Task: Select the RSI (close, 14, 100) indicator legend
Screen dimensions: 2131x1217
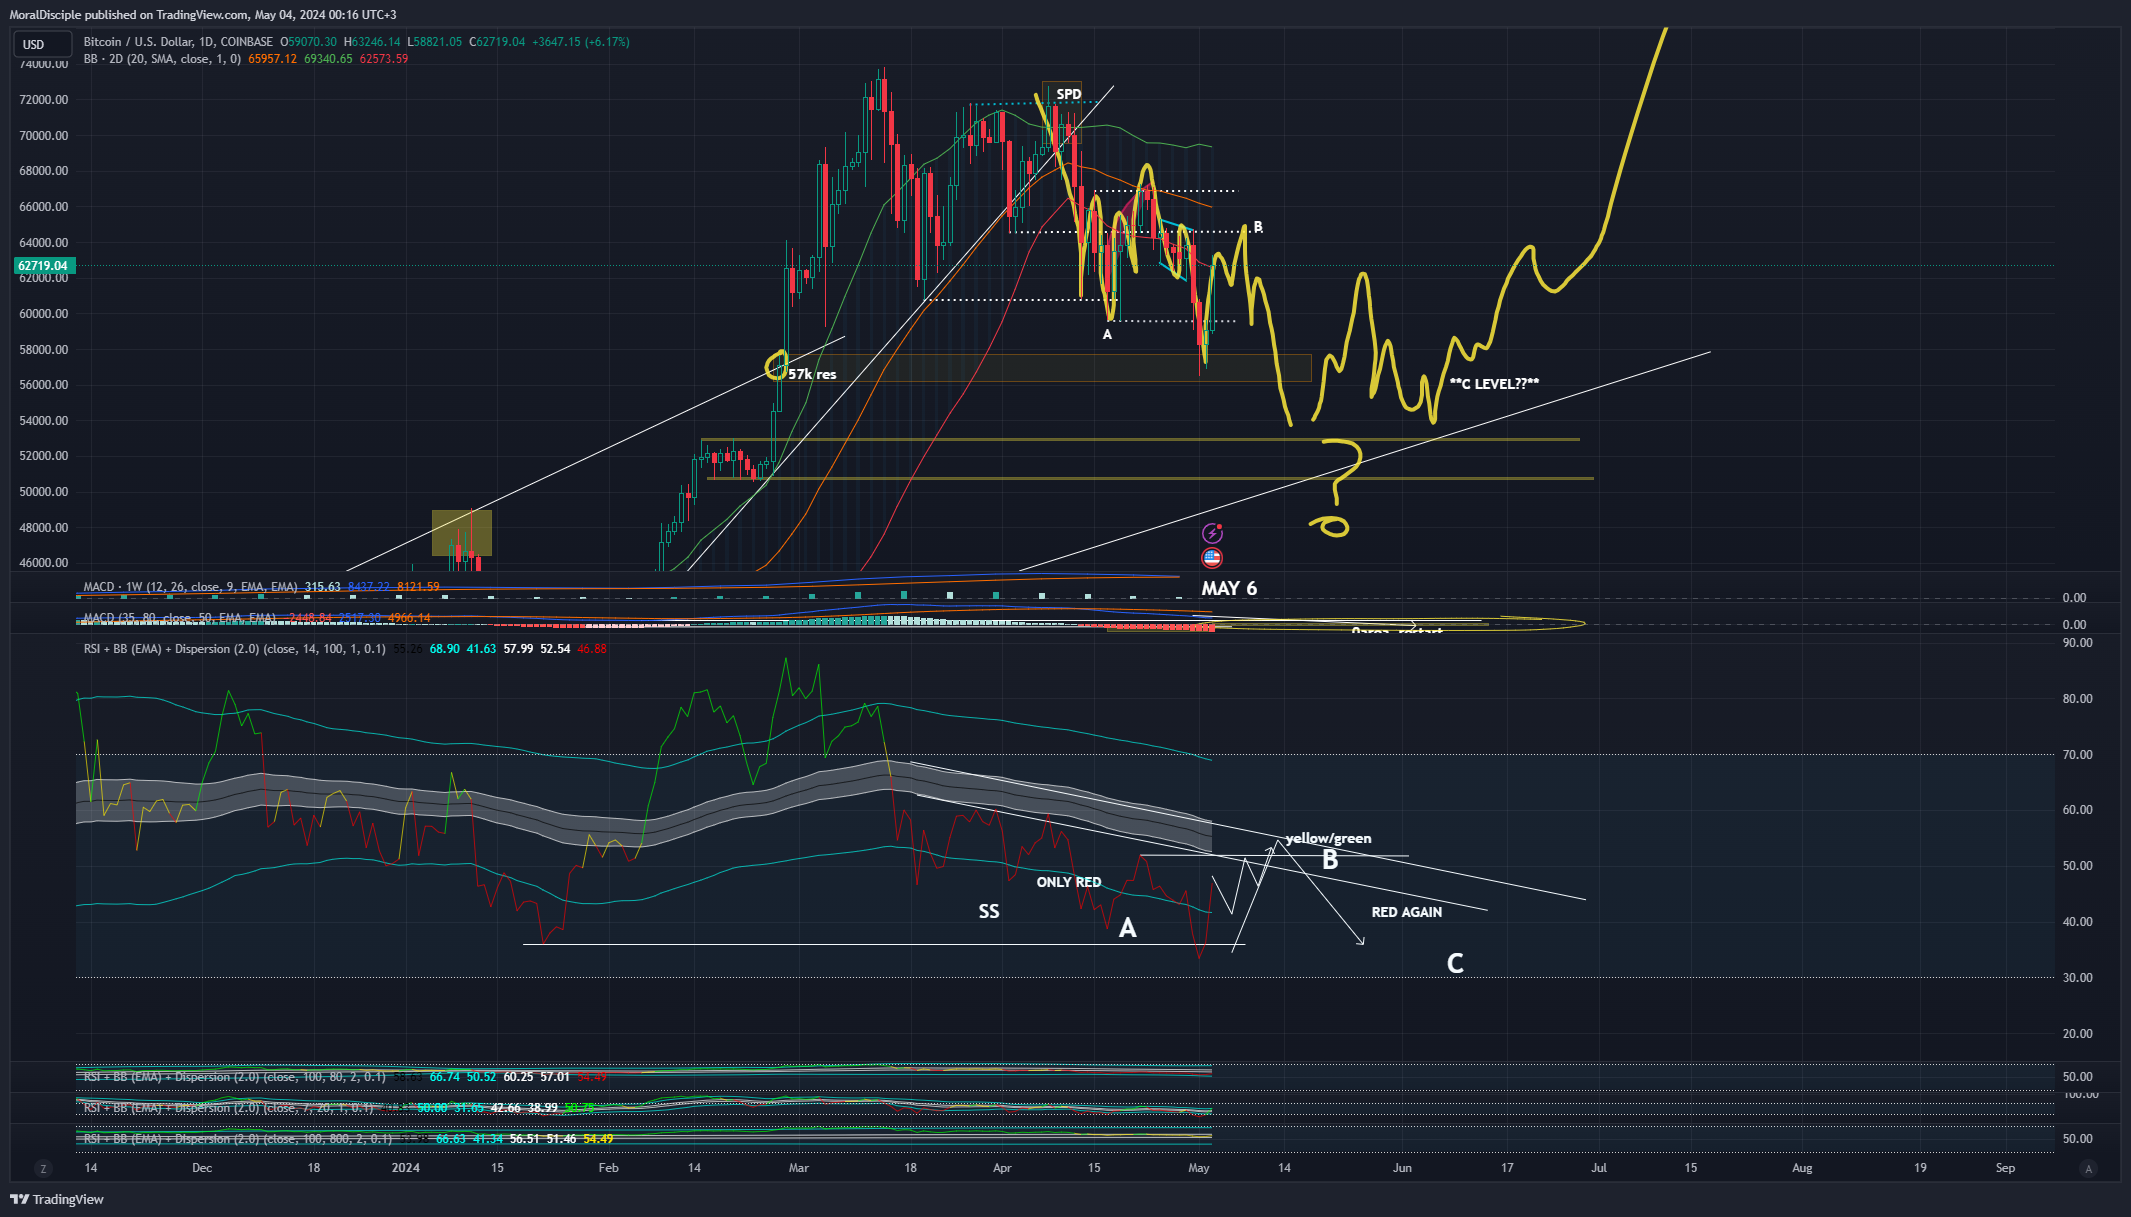Action: 234,649
